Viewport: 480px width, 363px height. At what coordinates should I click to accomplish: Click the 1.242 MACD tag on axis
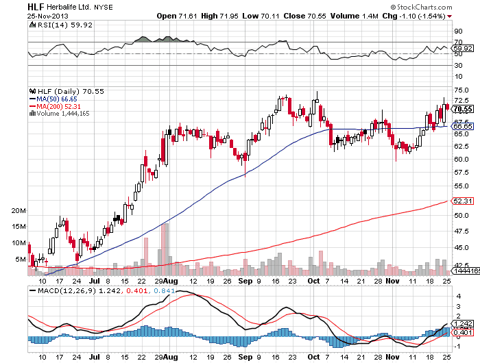click(x=462, y=324)
